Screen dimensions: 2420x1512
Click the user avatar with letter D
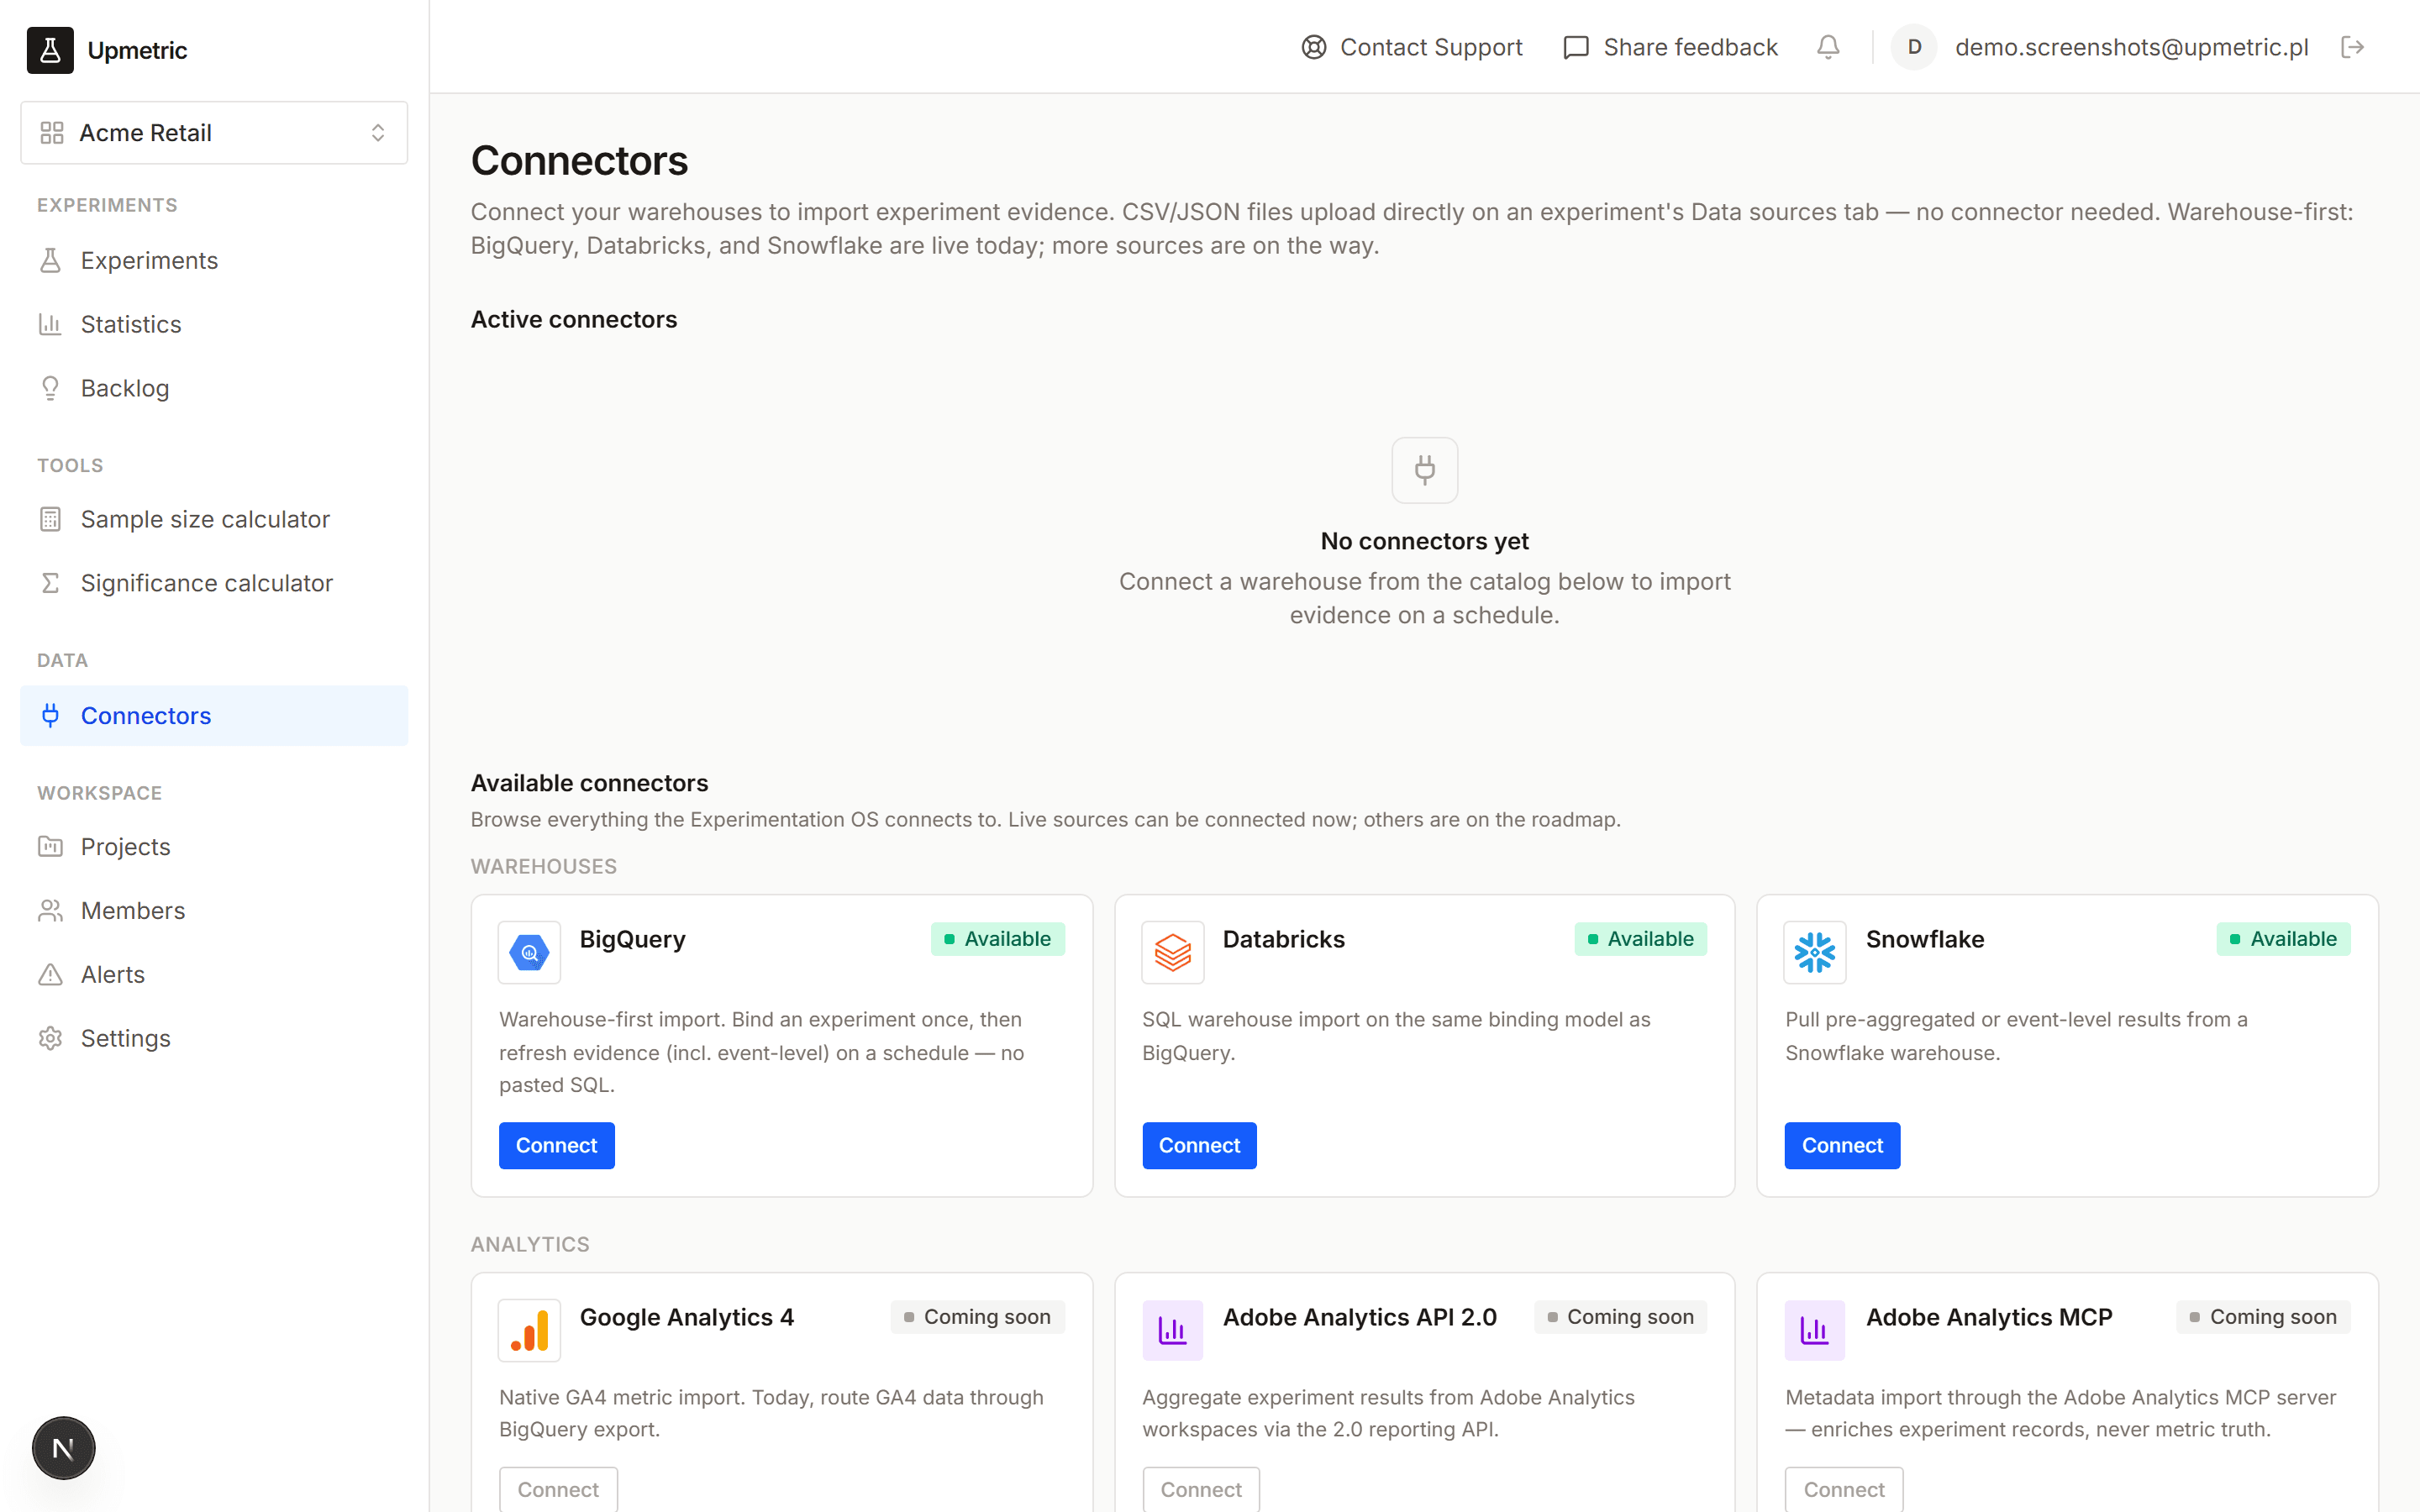click(x=1914, y=47)
